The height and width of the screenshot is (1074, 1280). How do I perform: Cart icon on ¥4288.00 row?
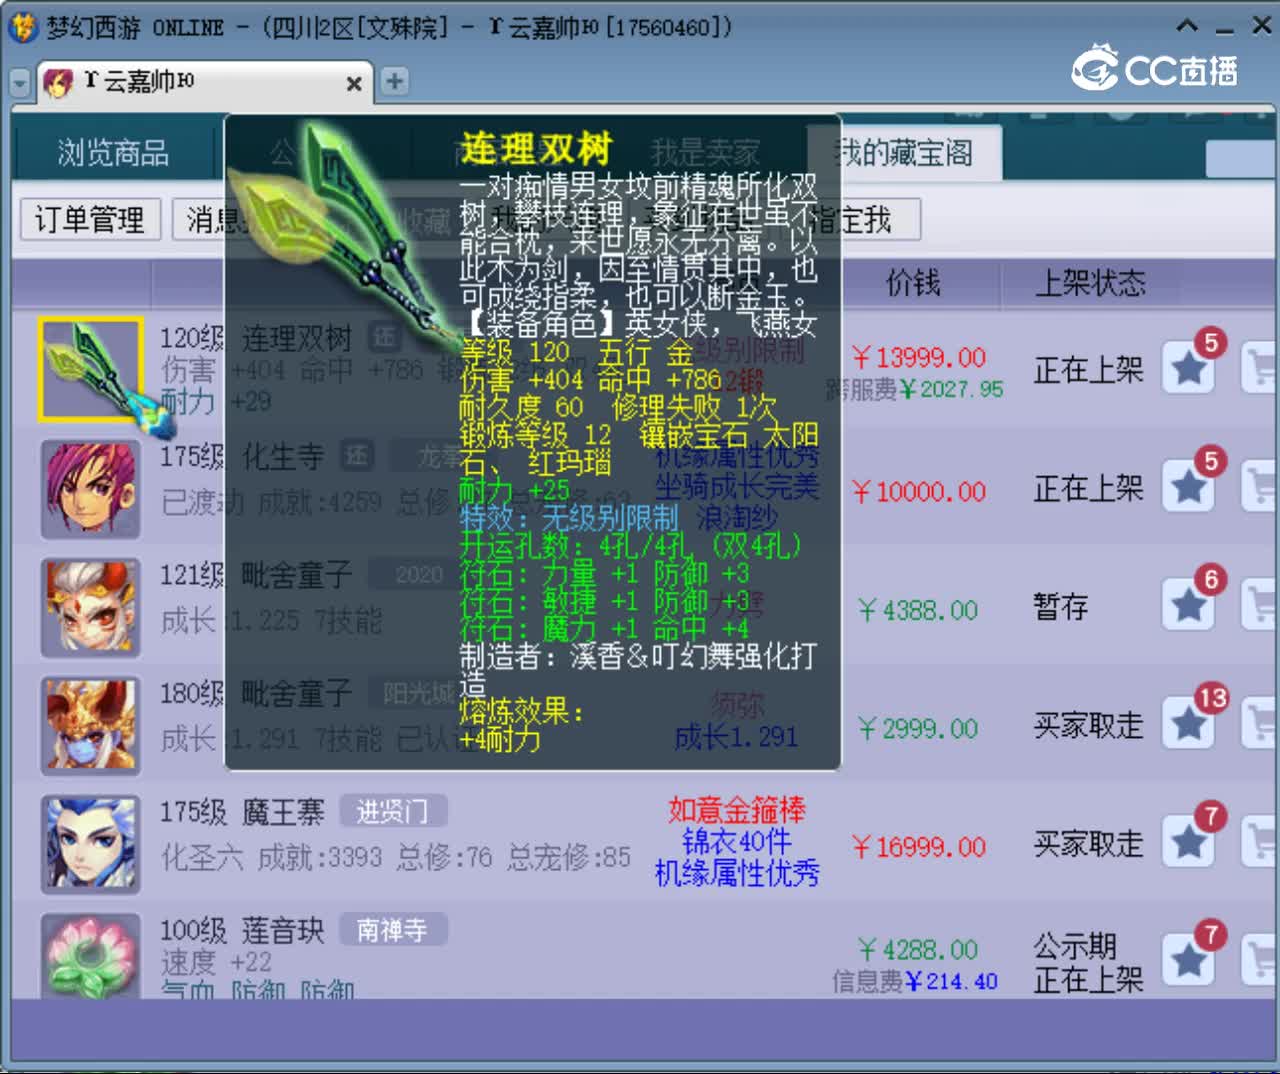(x=1260, y=961)
